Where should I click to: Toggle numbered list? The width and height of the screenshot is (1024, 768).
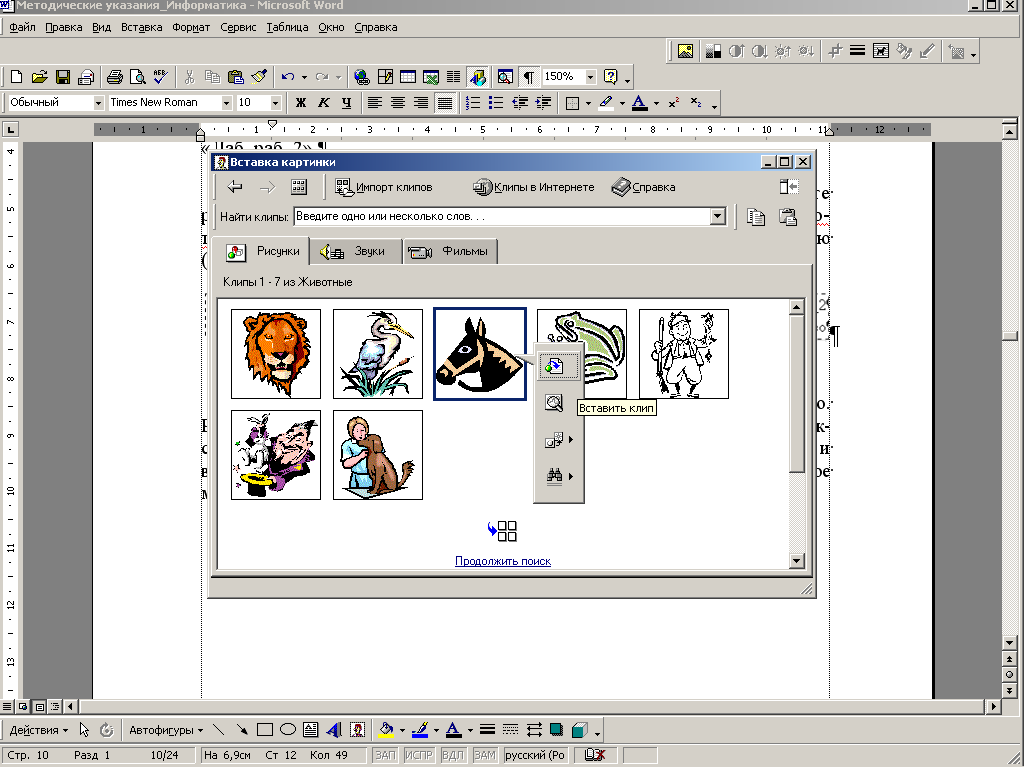(x=473, y=103)
